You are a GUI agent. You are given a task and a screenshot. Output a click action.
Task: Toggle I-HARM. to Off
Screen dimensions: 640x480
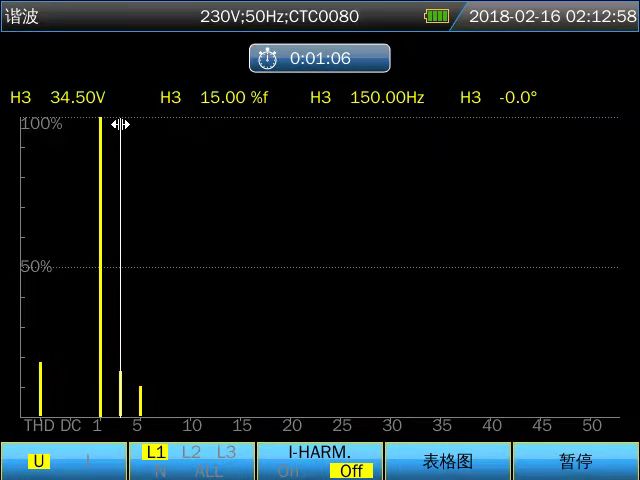(x=350, y=471)
